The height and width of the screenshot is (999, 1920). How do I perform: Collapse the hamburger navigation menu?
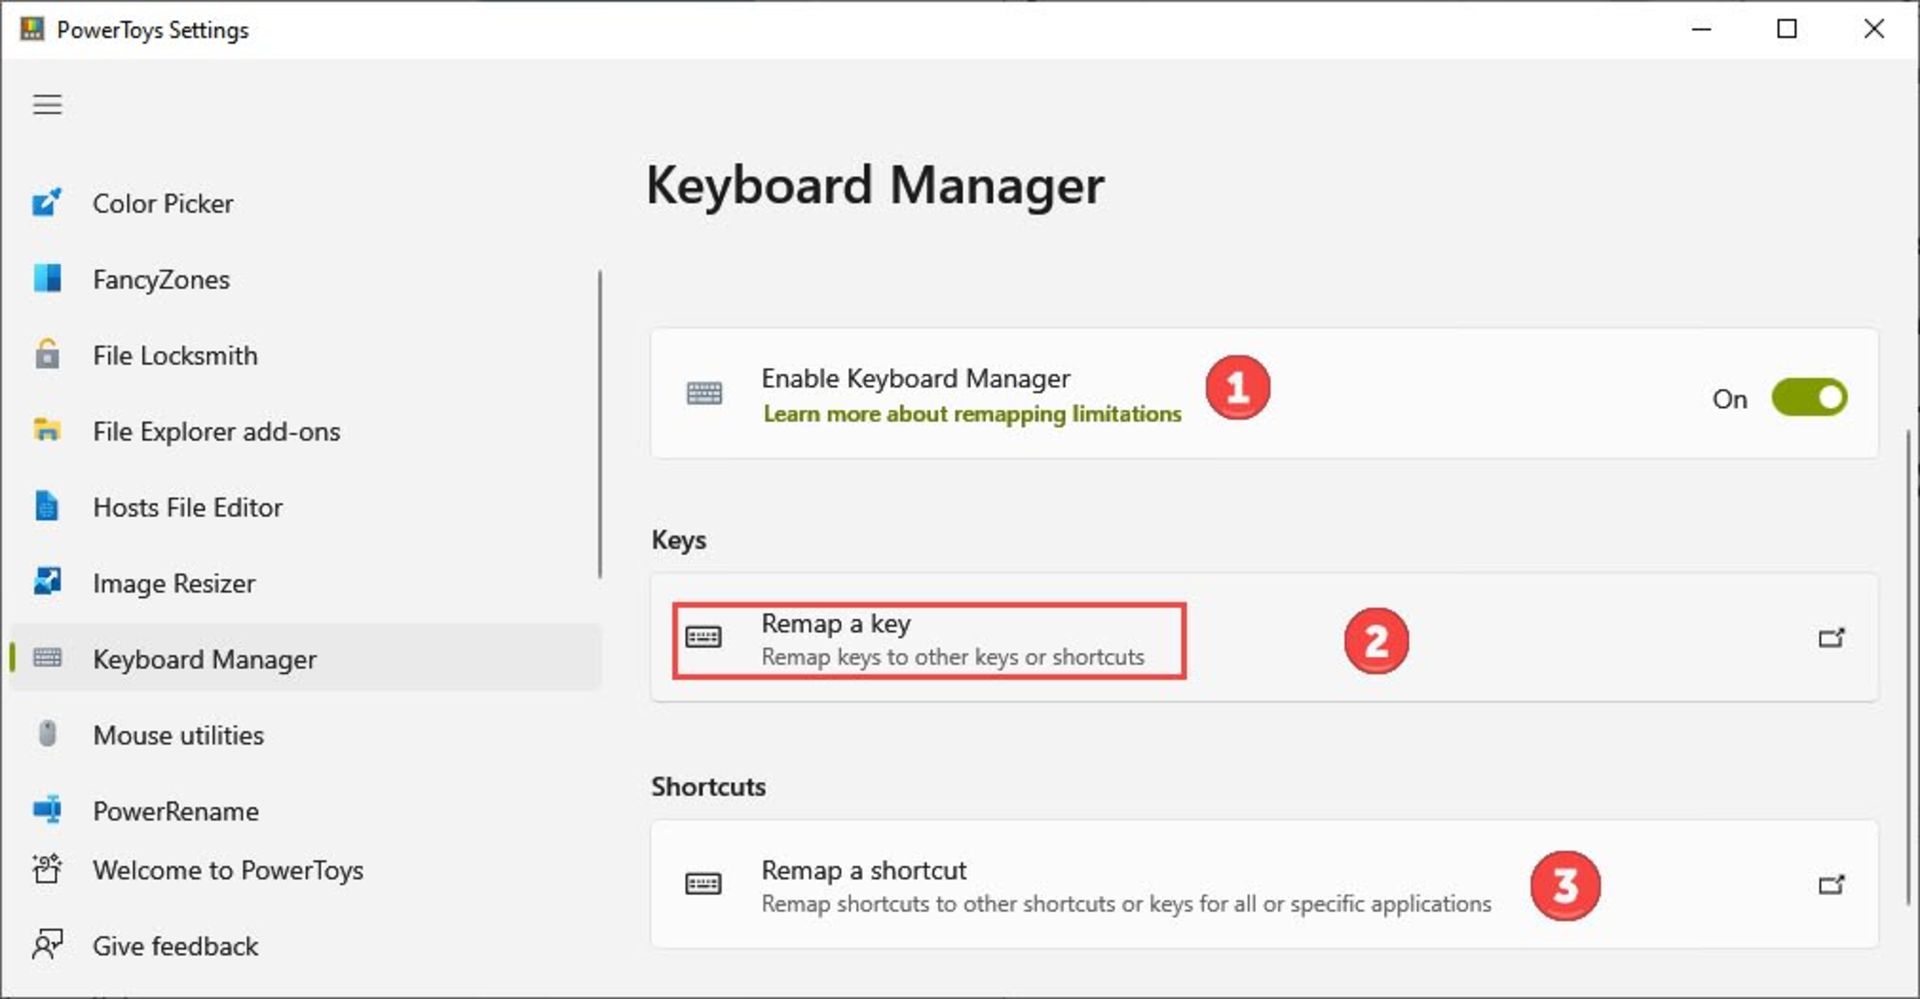pyautogui.click(x=47, y=105)
